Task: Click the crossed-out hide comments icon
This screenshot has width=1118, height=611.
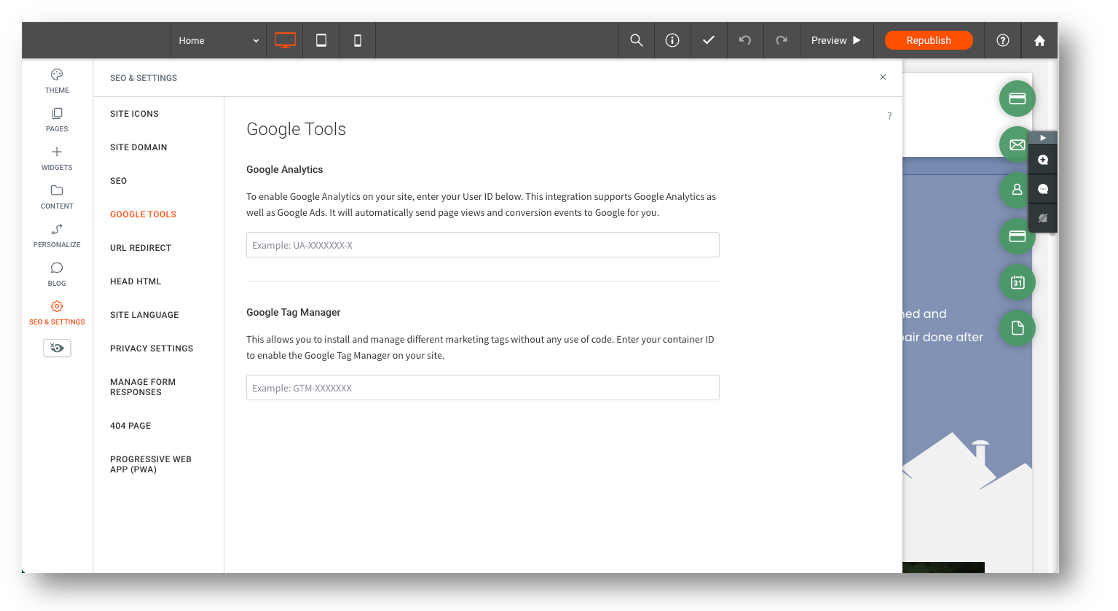Action: pos(1042,218)
